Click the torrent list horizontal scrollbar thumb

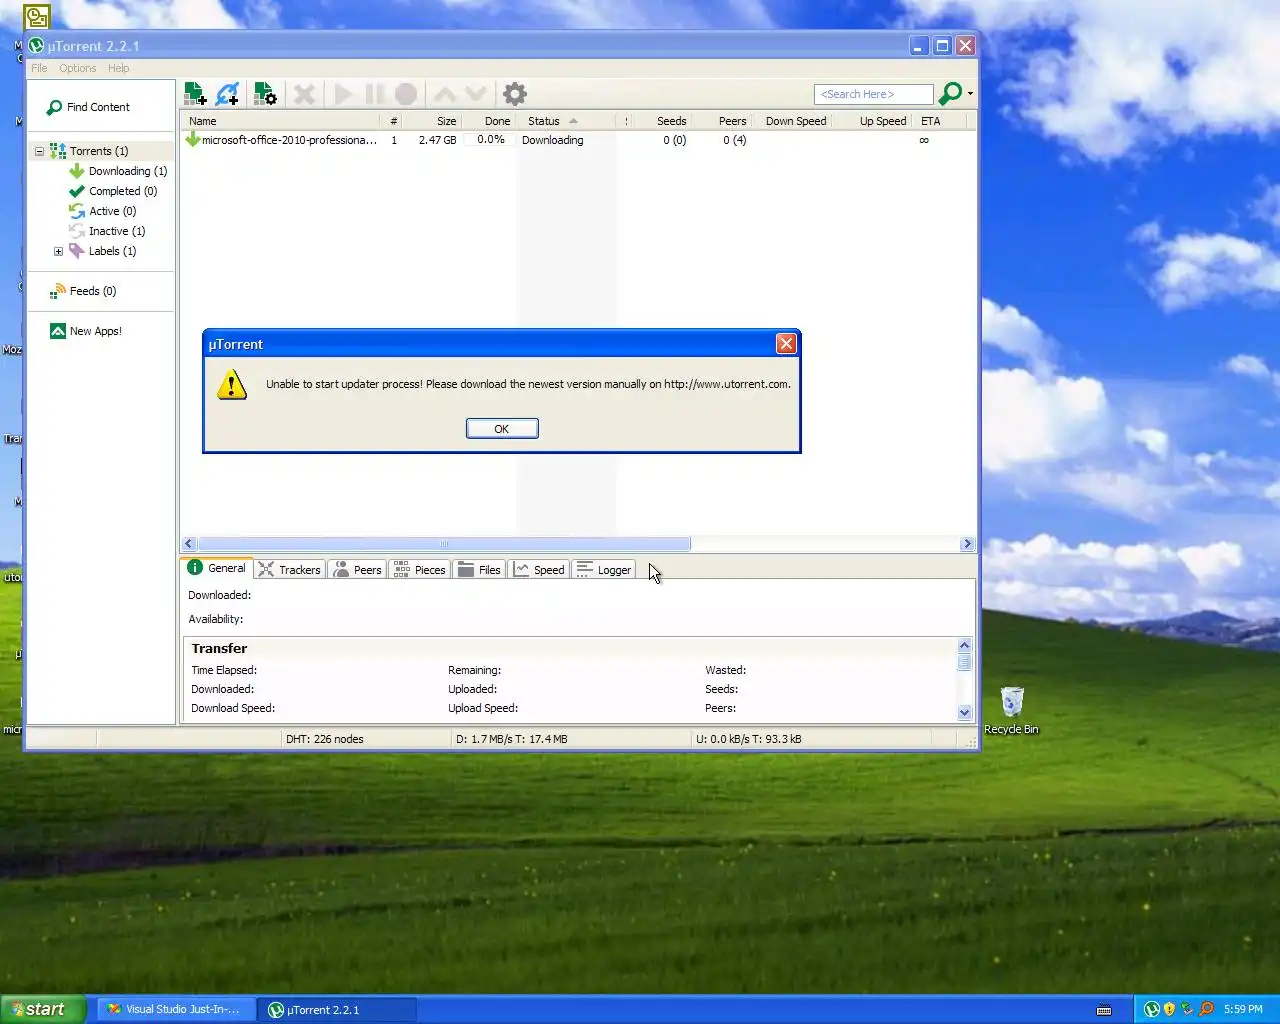click(444, 544)
